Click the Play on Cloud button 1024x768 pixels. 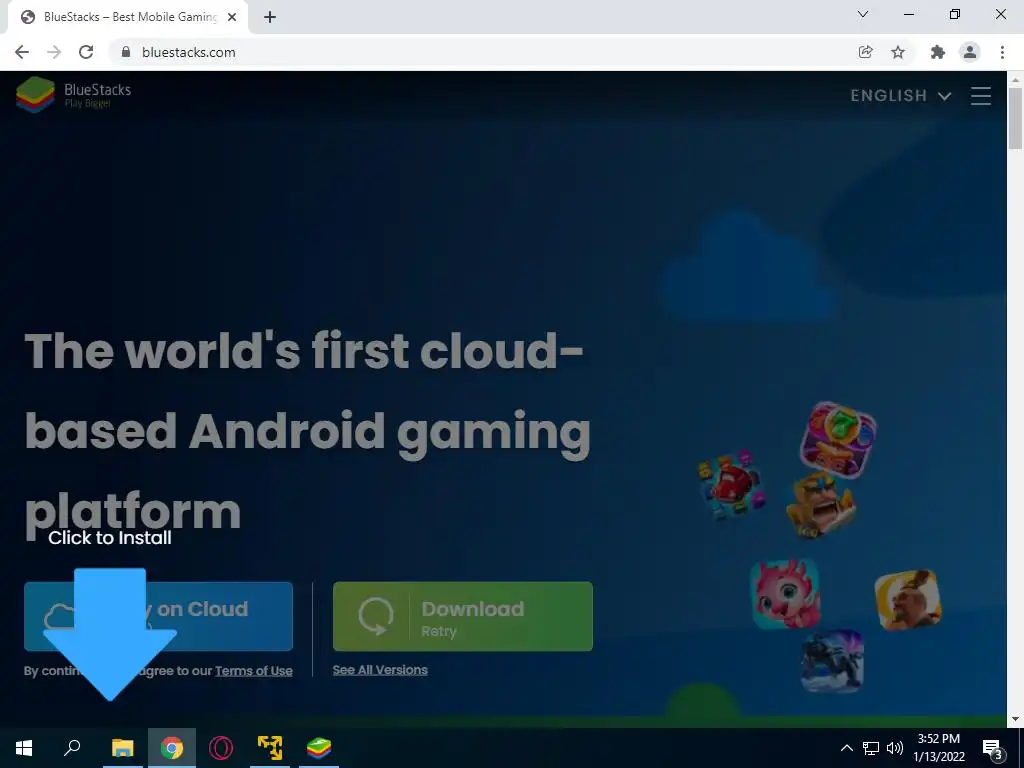(x=159, y=616)
